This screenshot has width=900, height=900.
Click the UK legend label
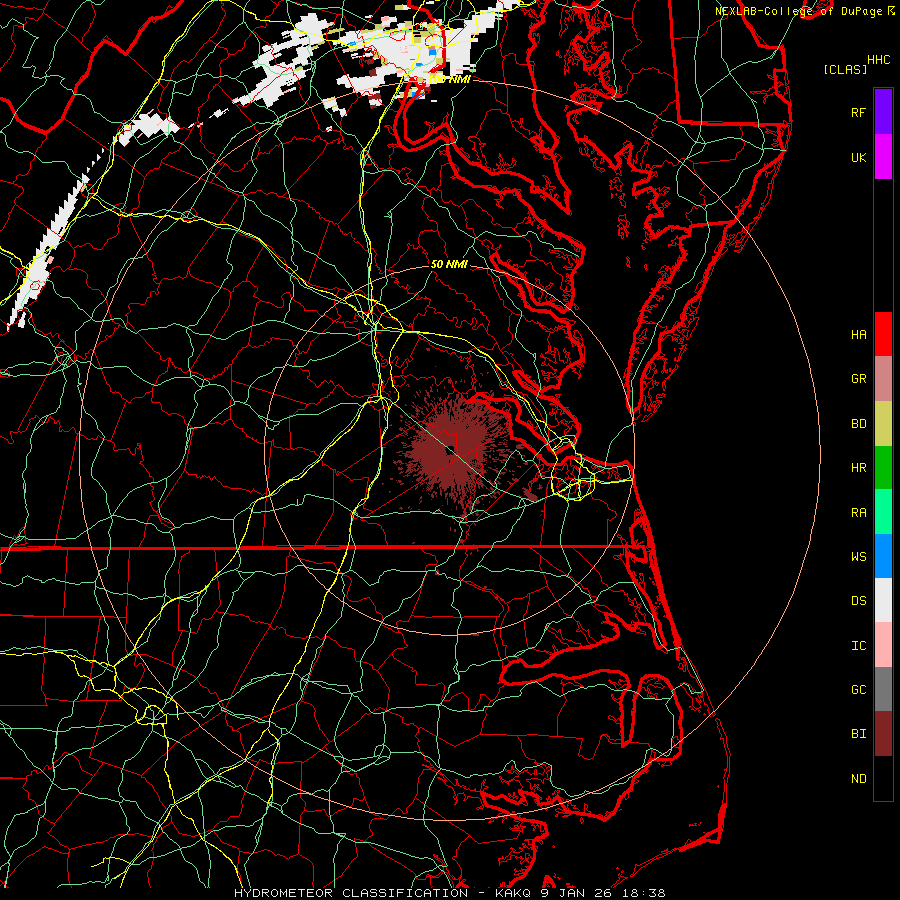tap(858, 157)
